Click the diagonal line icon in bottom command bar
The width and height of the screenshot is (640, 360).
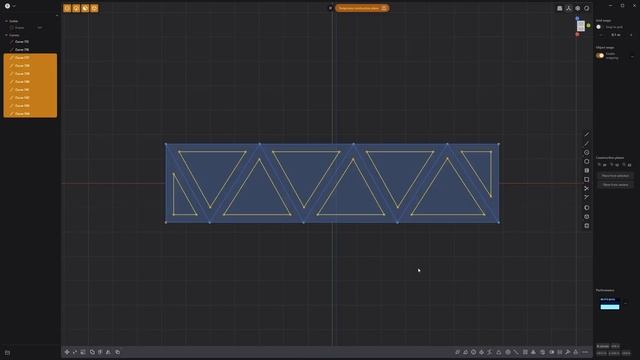click(x=516, y=352)
